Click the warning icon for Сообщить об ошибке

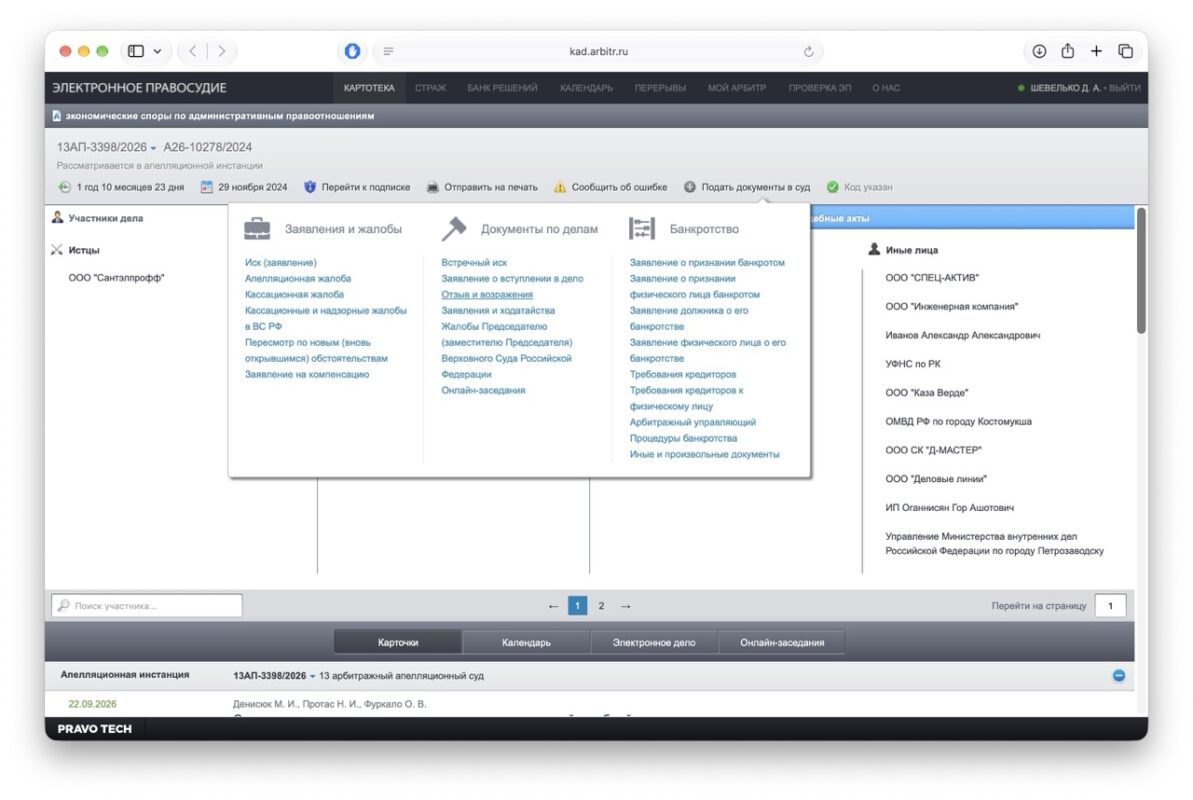[x=560, y=186]
